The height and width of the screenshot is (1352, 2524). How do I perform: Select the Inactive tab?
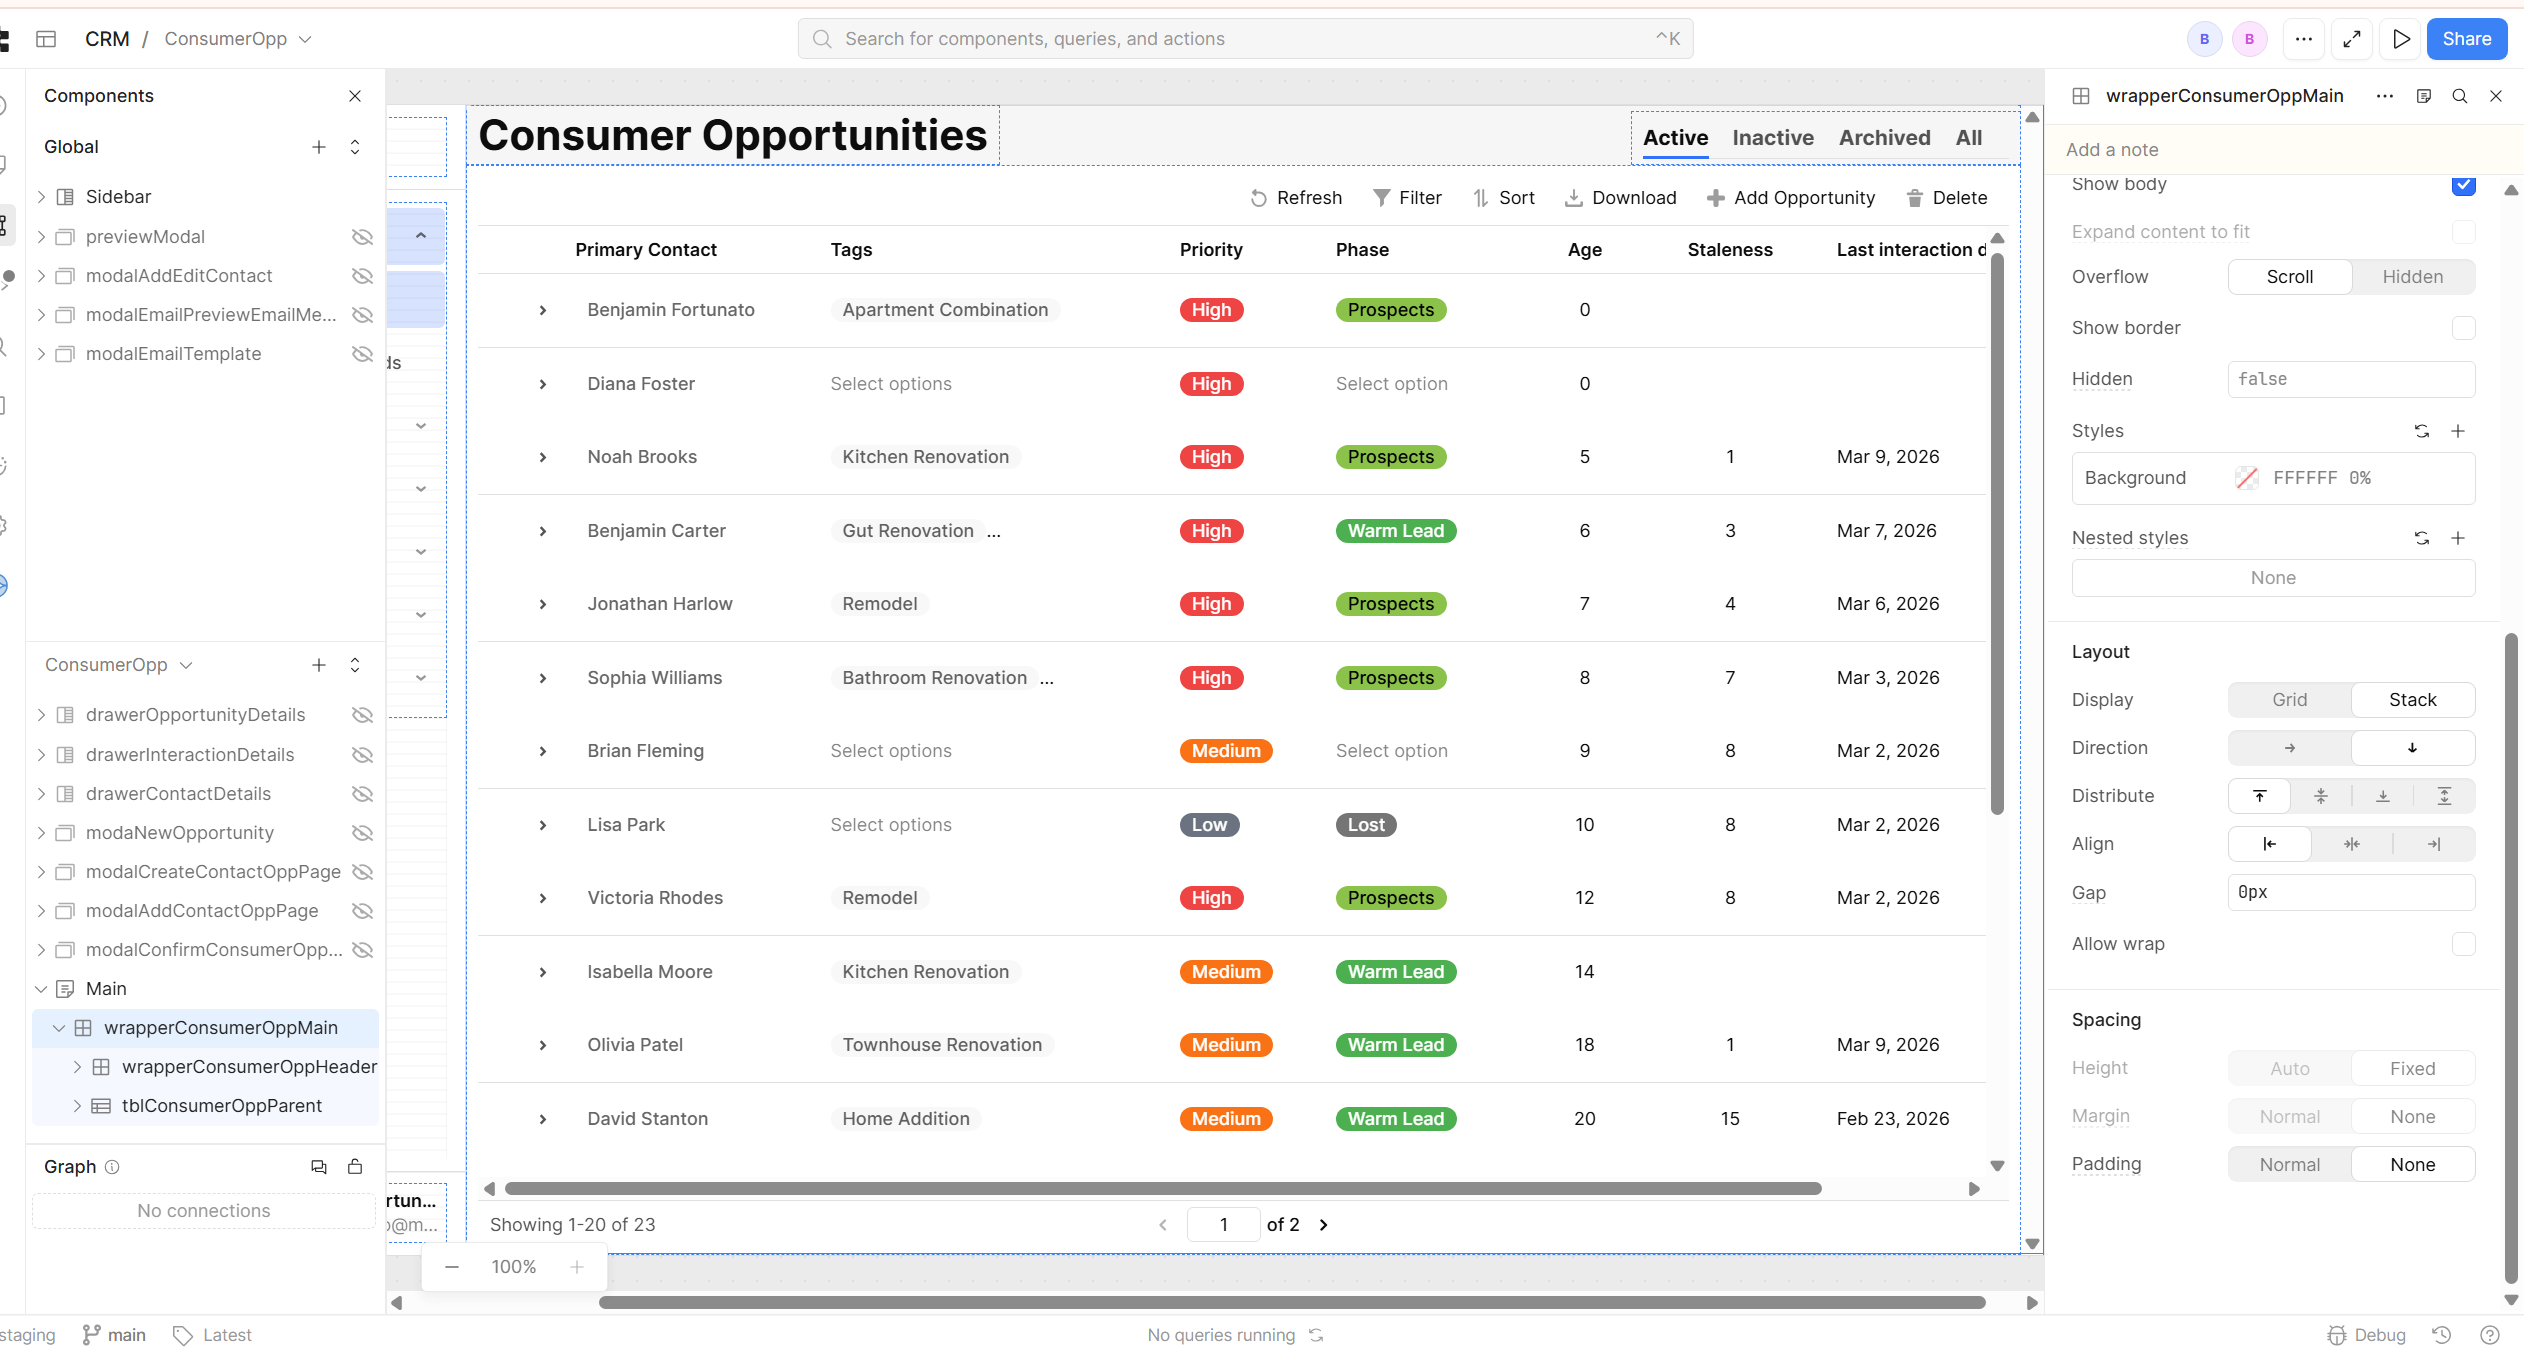point(1772,138)
